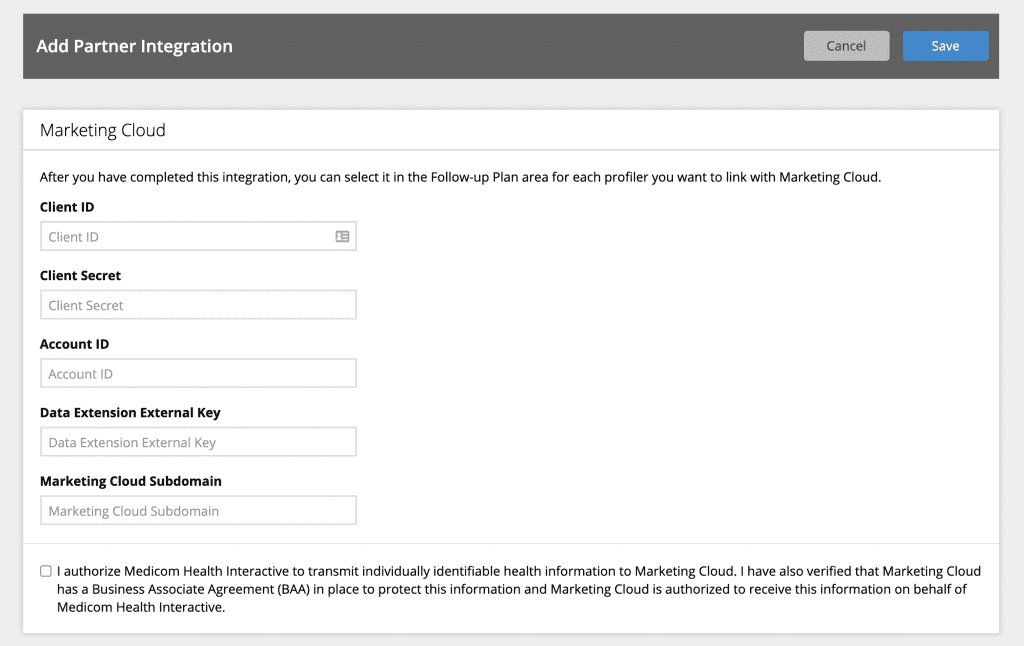Click the Cancel button
The image size is (1024, 646).
pos(846,46)
